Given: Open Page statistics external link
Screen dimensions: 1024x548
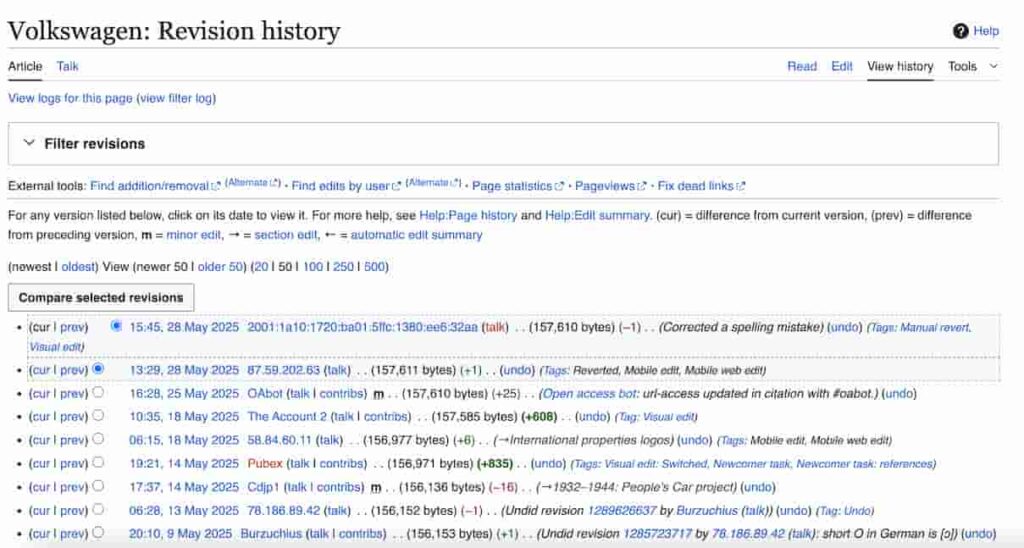Looking at the screenshot, I should click(x=511, y=186).
